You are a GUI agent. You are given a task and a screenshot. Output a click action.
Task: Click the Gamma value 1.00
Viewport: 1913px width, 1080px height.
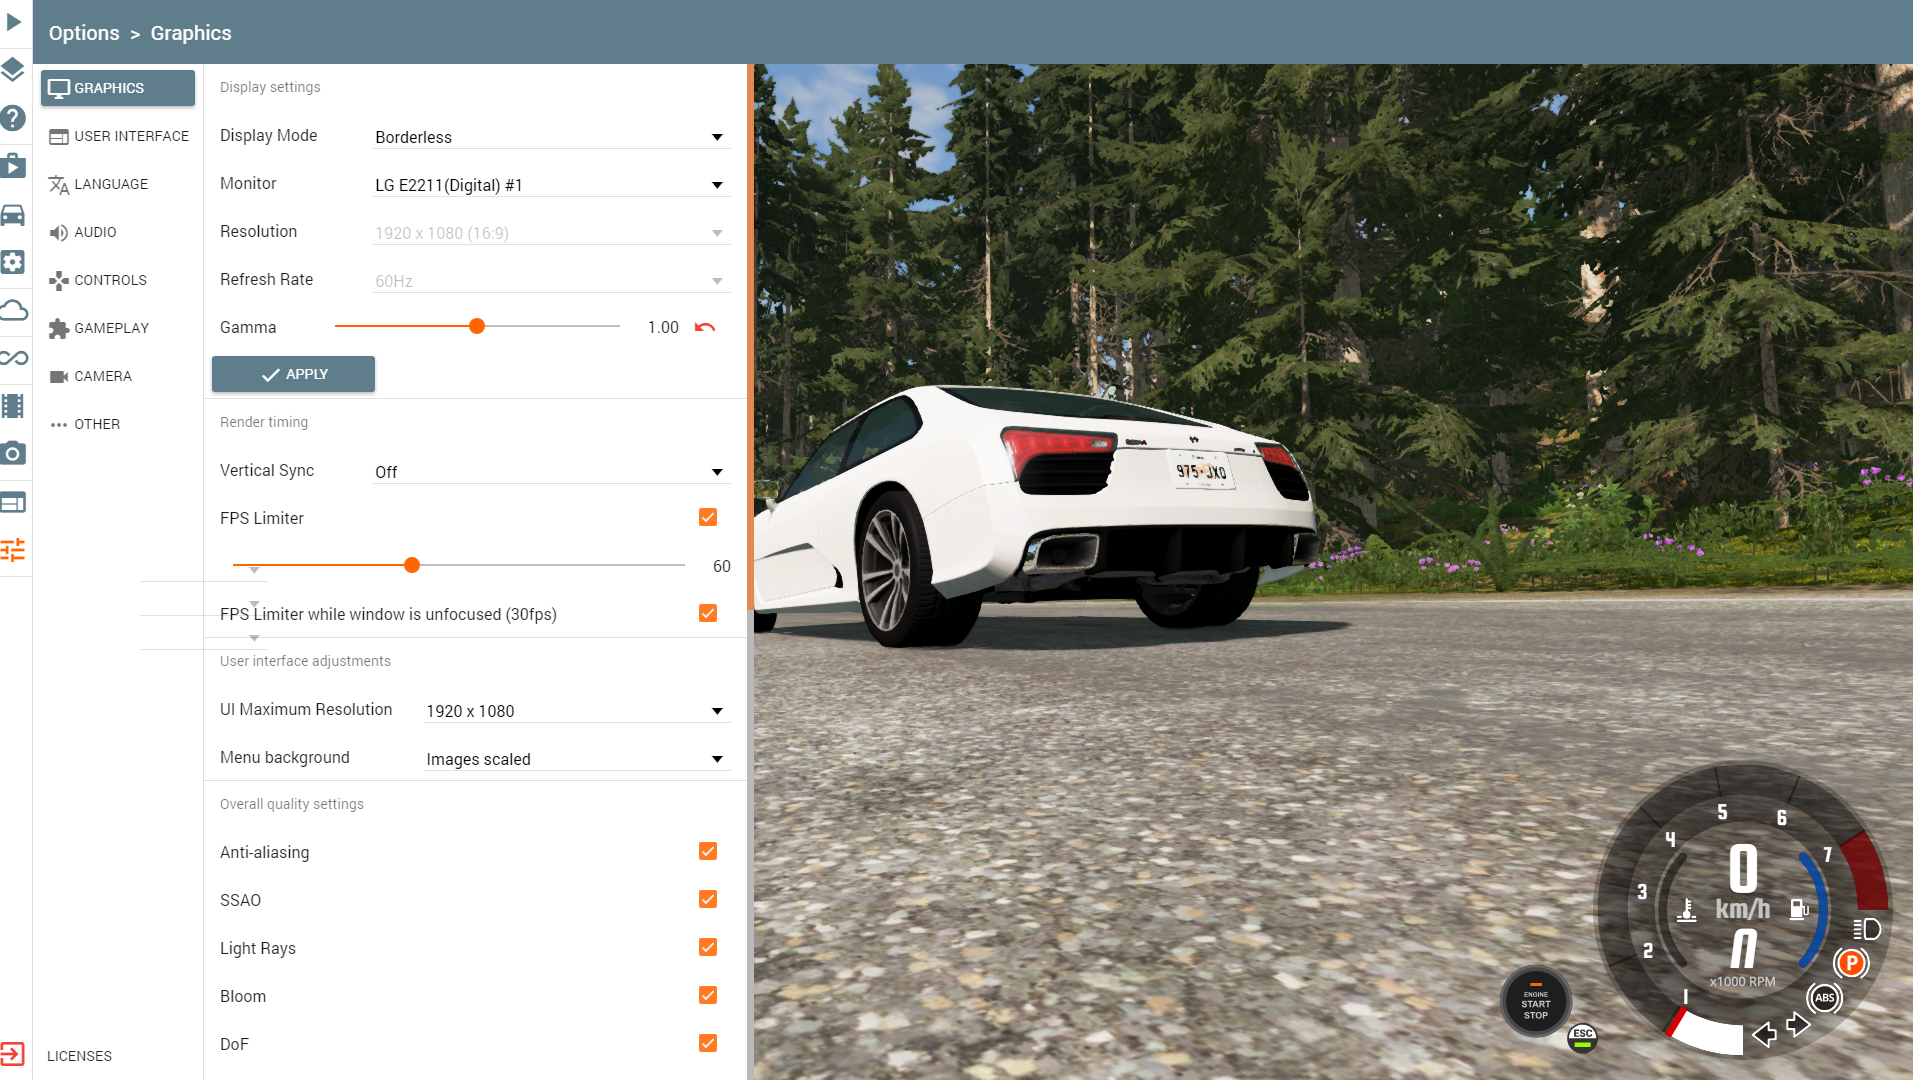(x=663, y=327)
